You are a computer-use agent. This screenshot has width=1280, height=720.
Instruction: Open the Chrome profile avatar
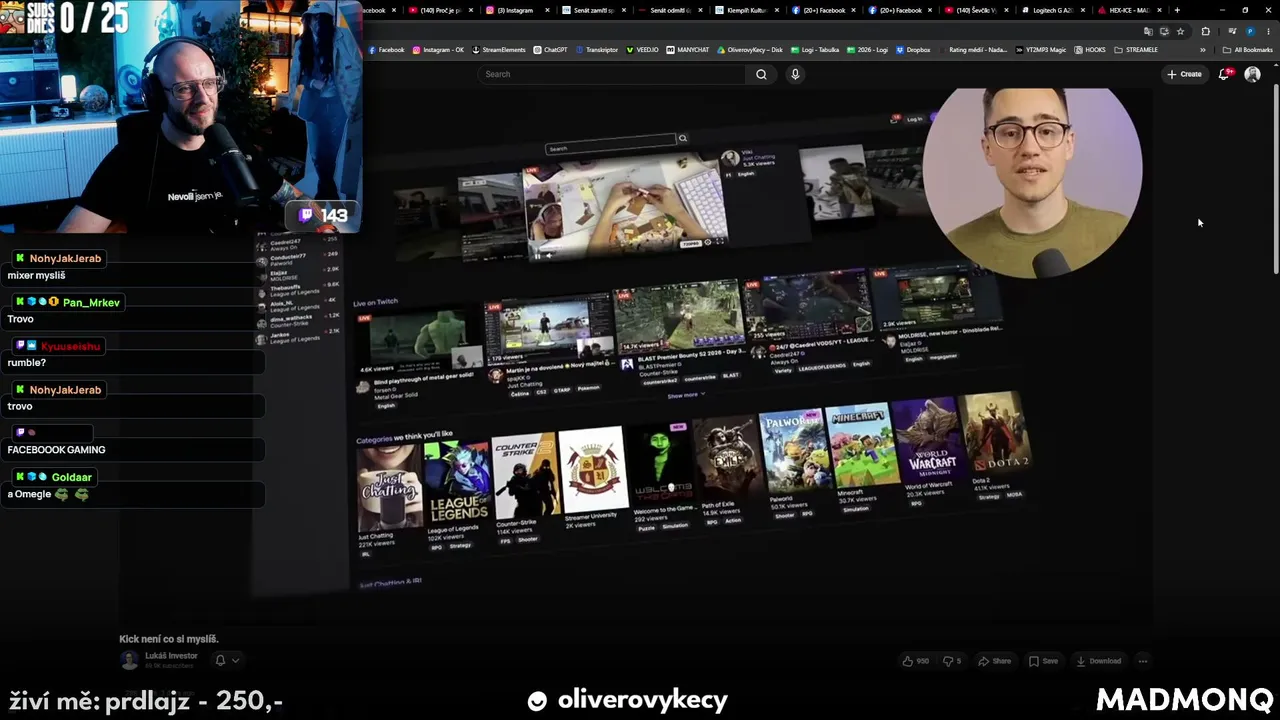1249,31
